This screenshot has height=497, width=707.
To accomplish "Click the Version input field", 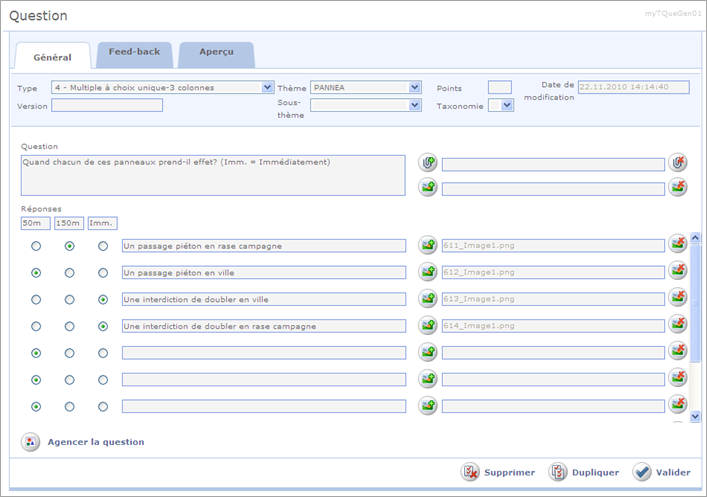I will pos(106,106).
